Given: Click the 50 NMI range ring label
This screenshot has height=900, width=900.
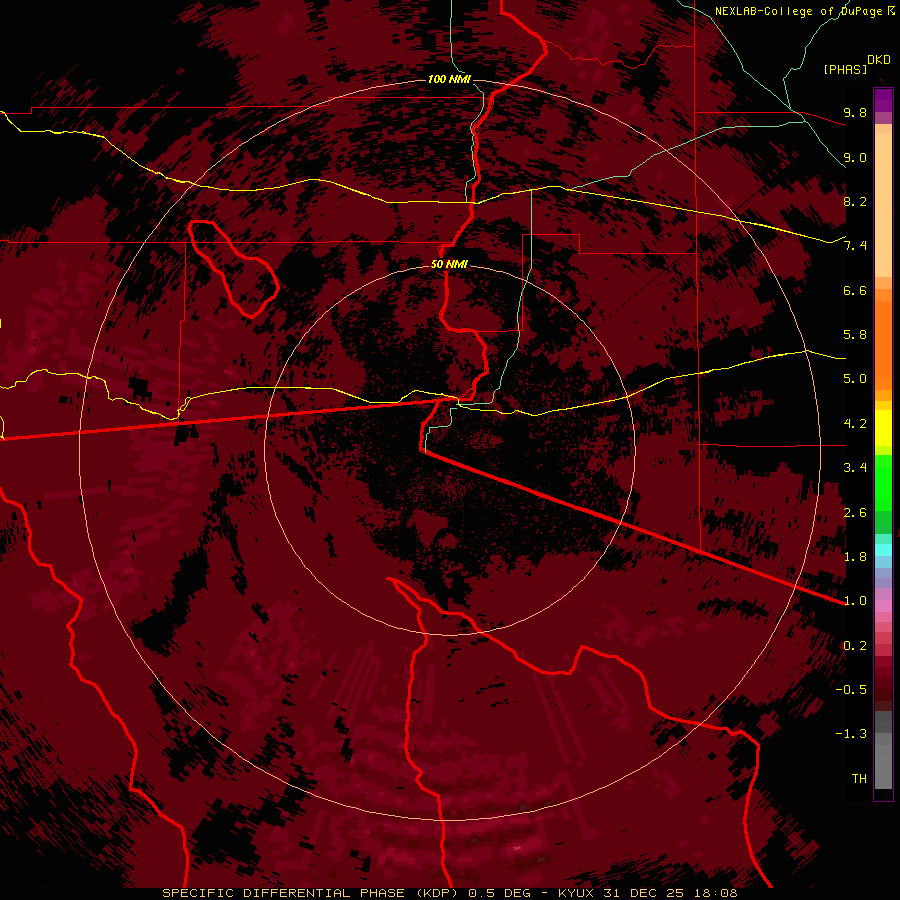Looking at the screenshot, I should 449,264.
